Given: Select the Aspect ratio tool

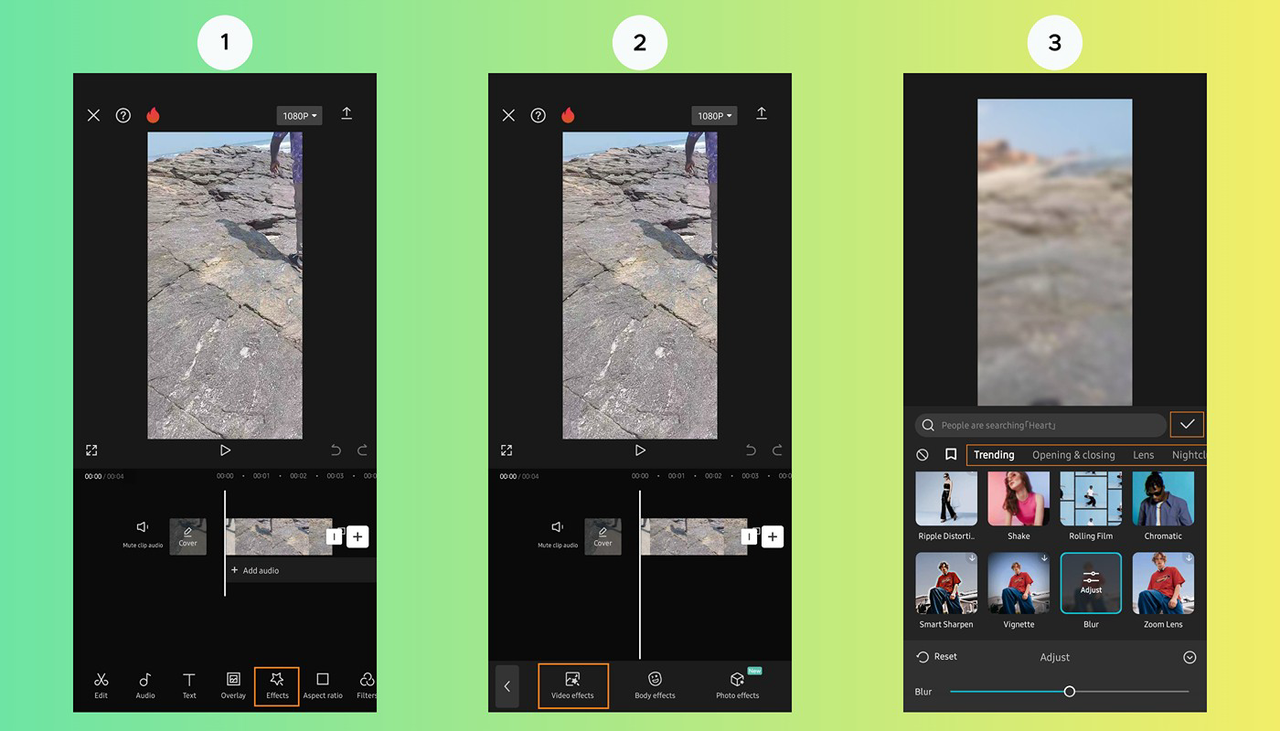Looking at the screenshot, I should pyautogui.click(x=322, y=686).
